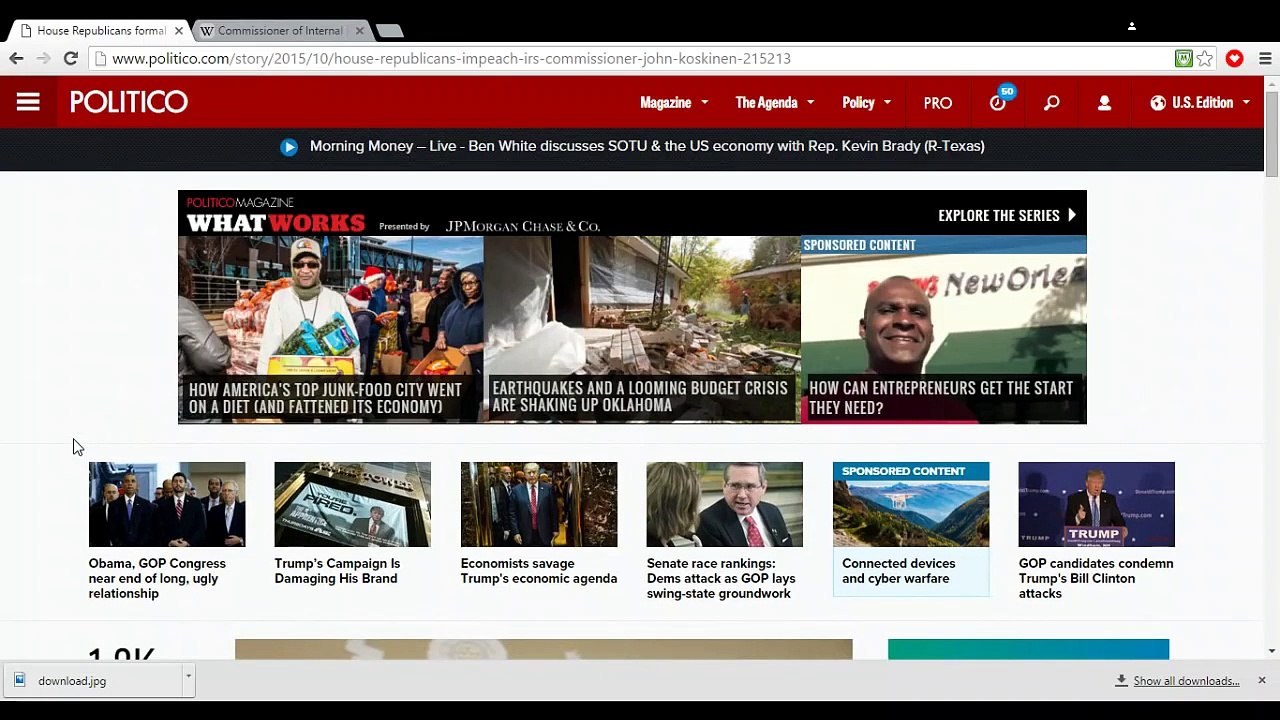Open Obama, GOP Congress relationship headline
The width and height of the screenshot is (1280, 720).
(x=157, y=578)
